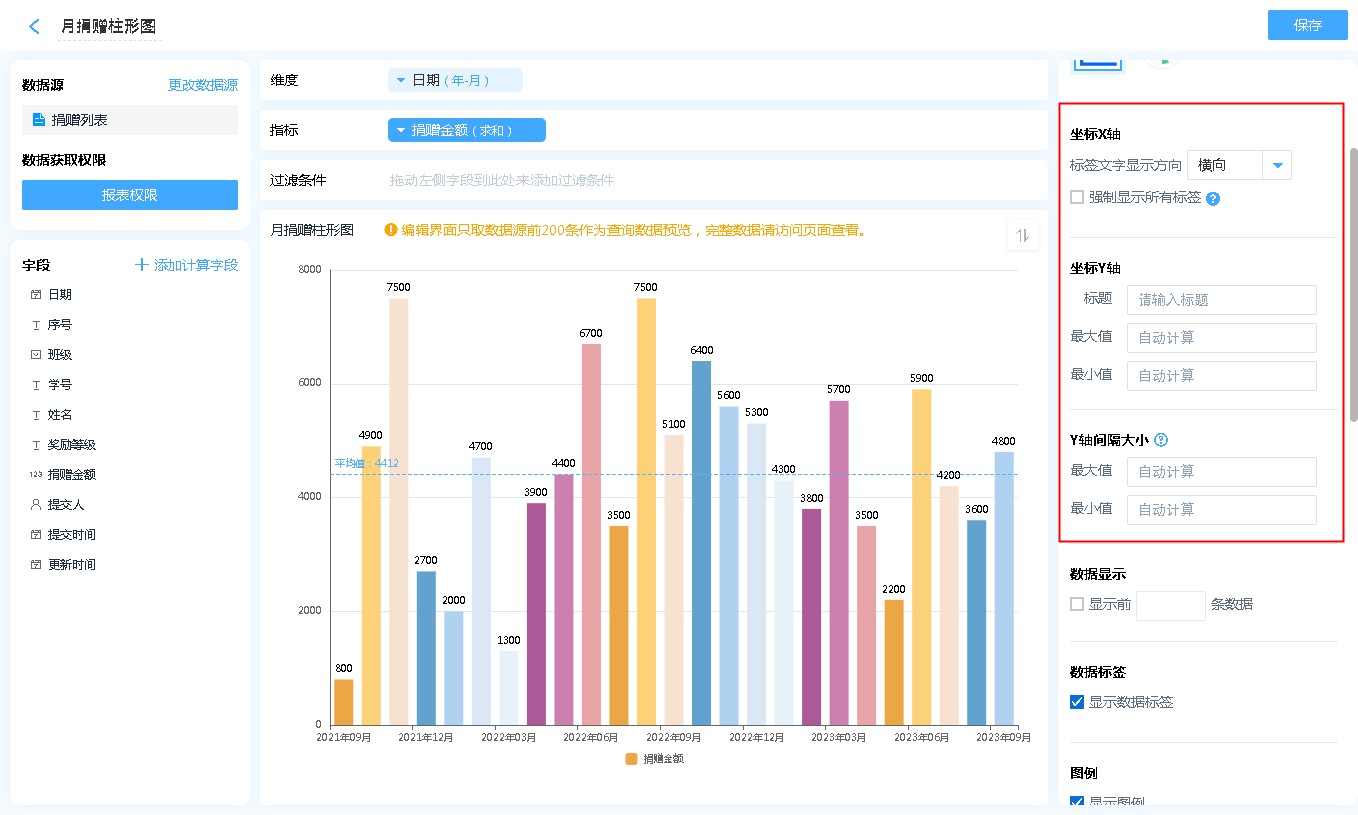Click the plus icon for 添加计算字段
Image resolution: width=1358 pixels, height=815 pixels.
[141, 265]
